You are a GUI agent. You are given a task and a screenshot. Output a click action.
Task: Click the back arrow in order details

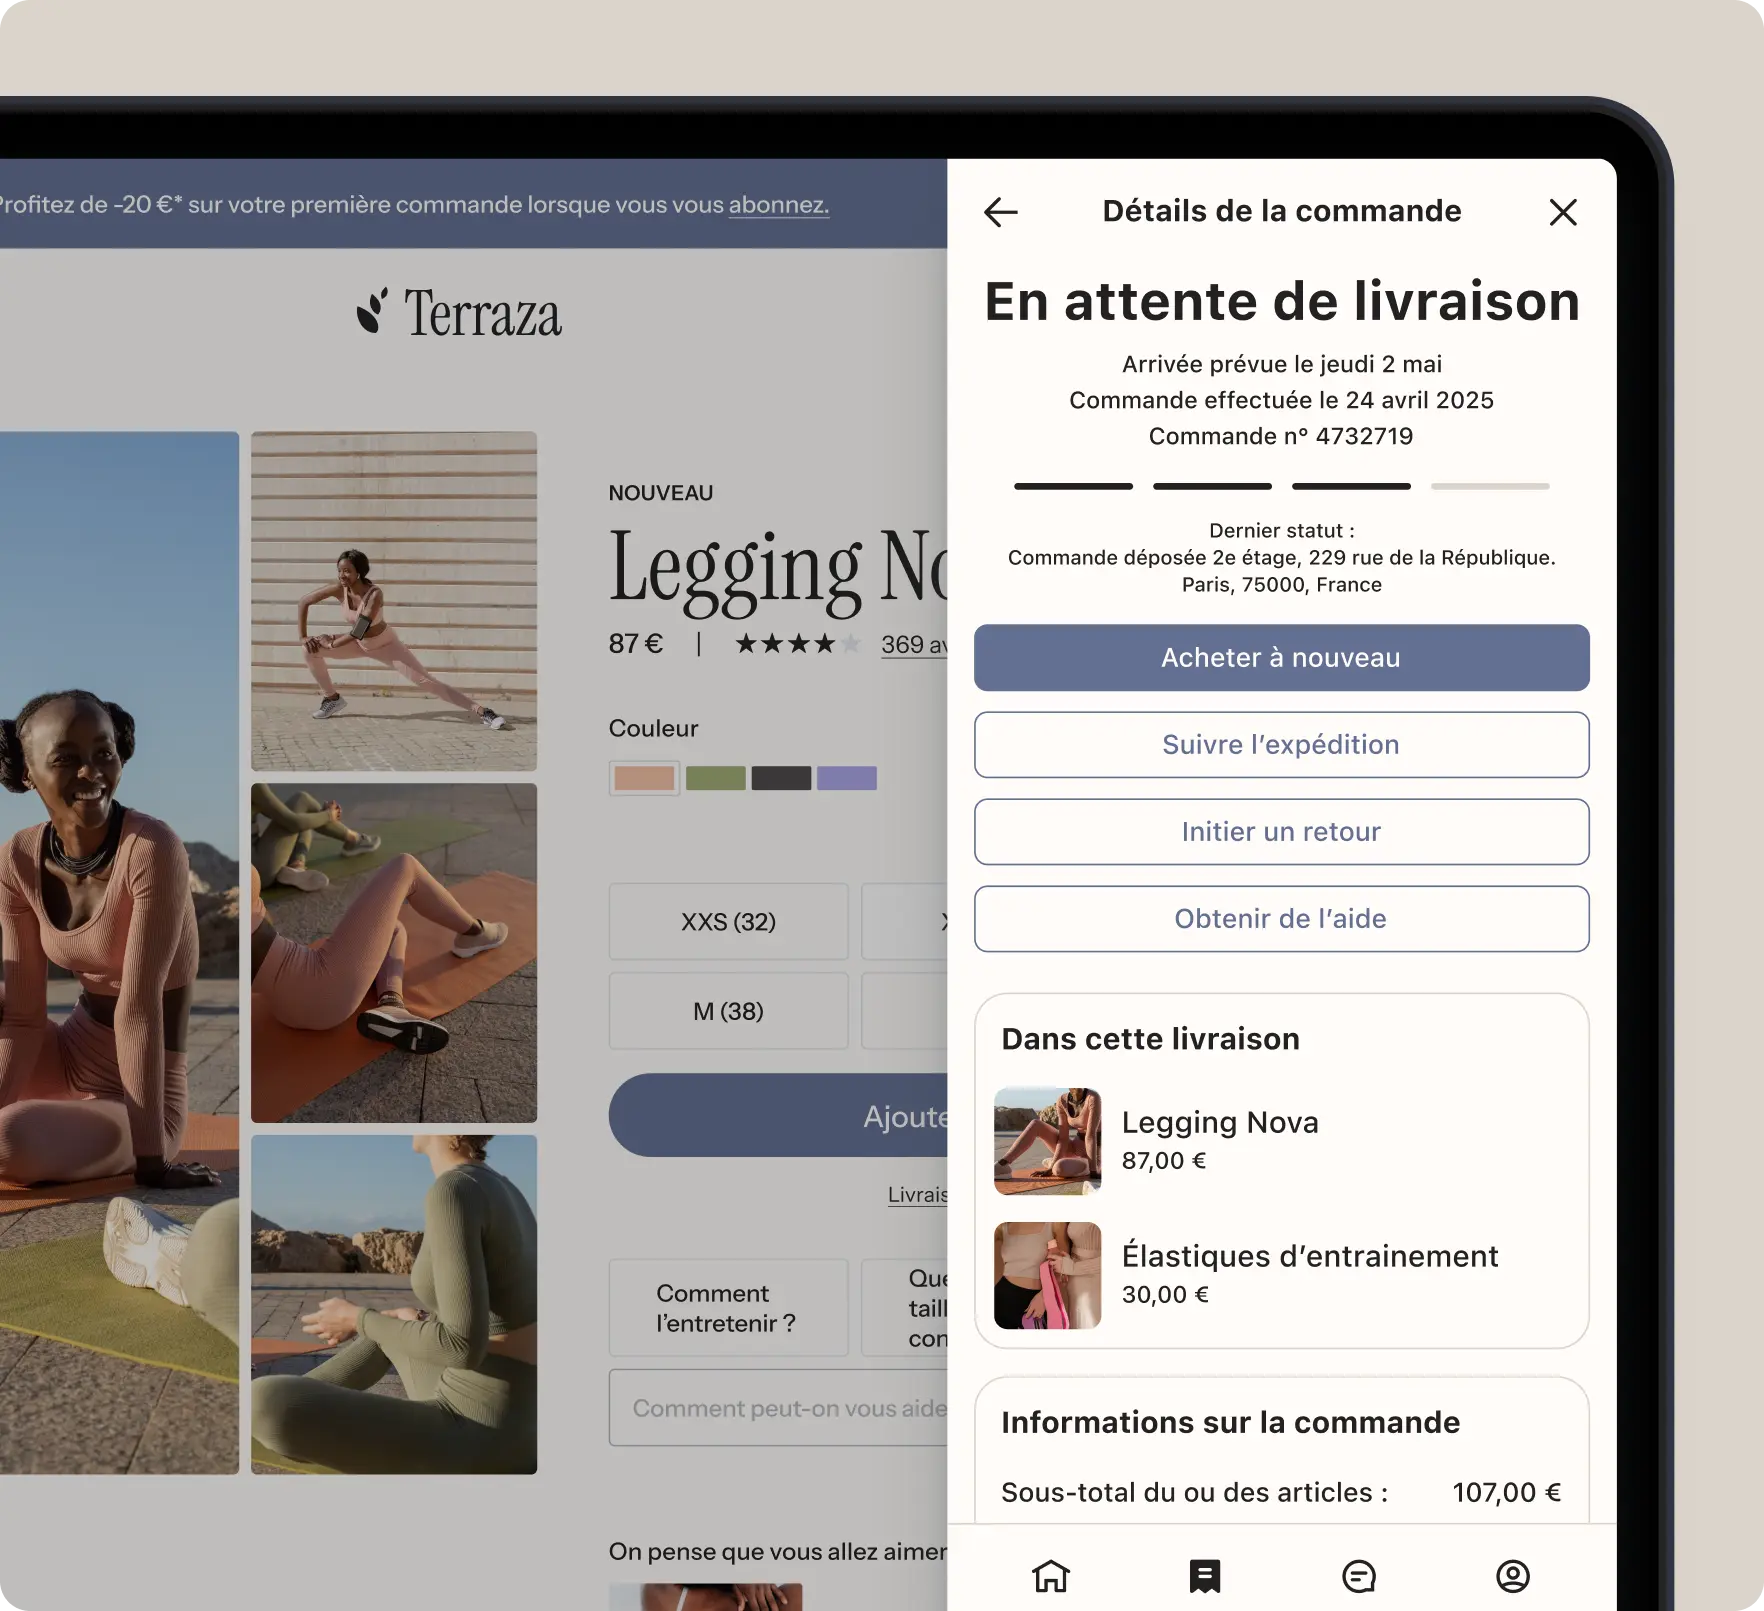pyautogui.click(x=1000, y=212)
